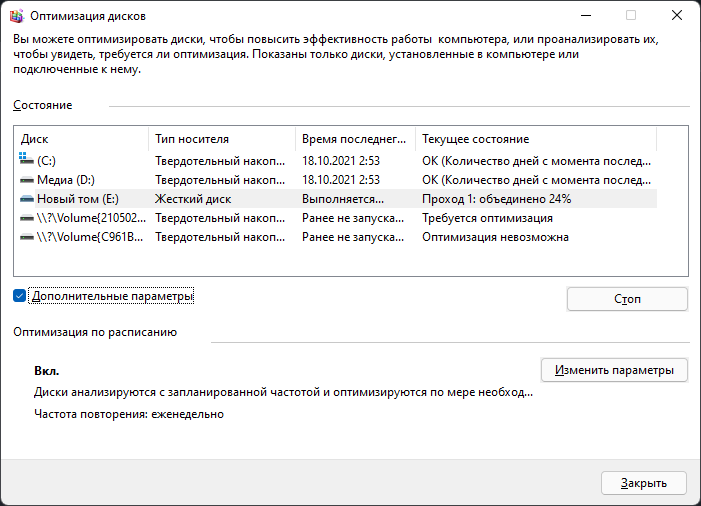Click the drive icon for \\?\Volume{C961B...
Viewport: 701px width, 506px height.
(27, 237)
